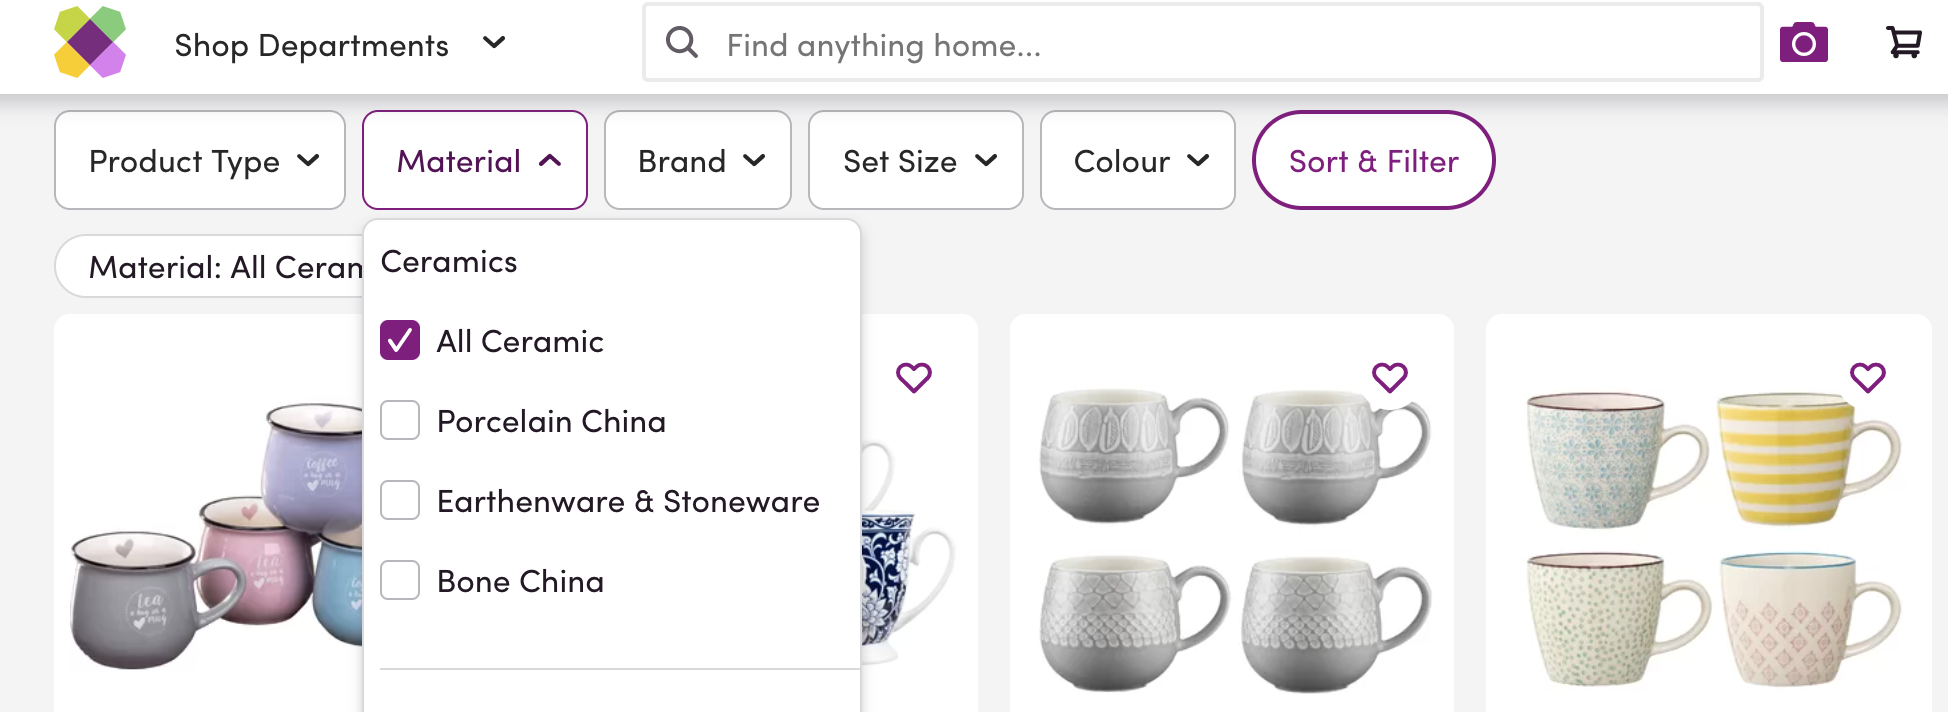Expand the Product Type dropdown

point(200,161)
